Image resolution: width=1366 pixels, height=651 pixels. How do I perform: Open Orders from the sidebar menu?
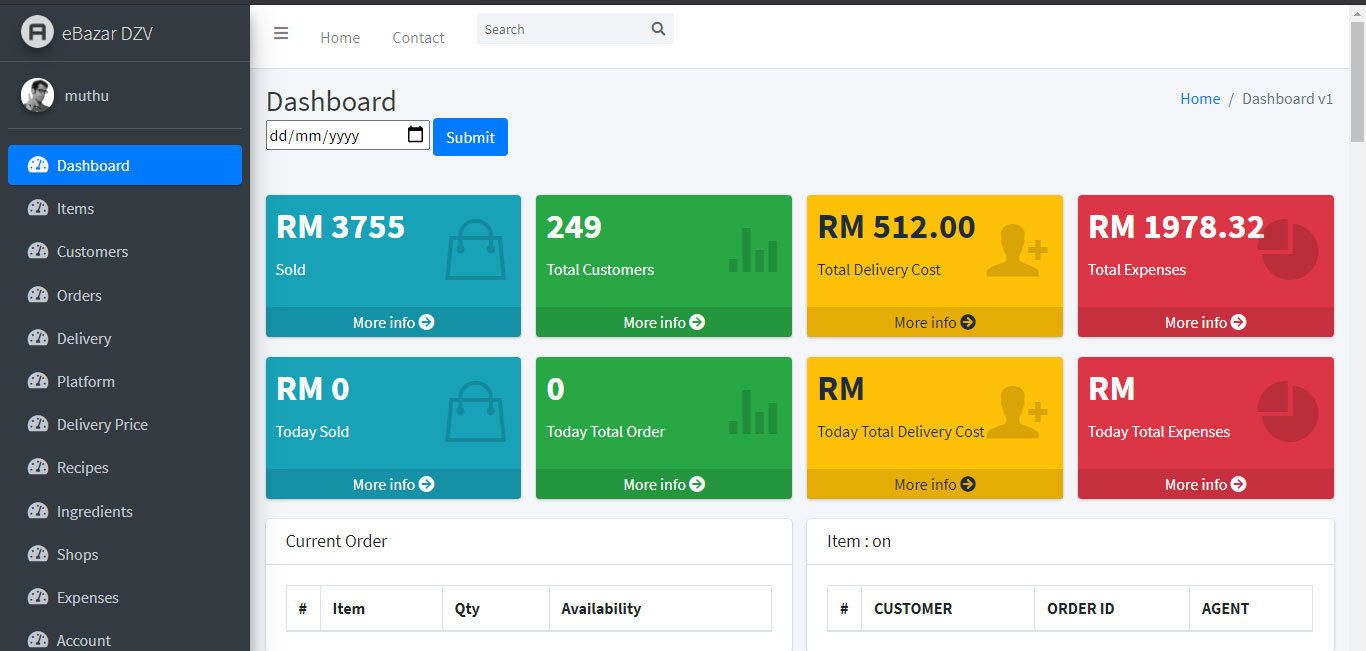[79, 295]
